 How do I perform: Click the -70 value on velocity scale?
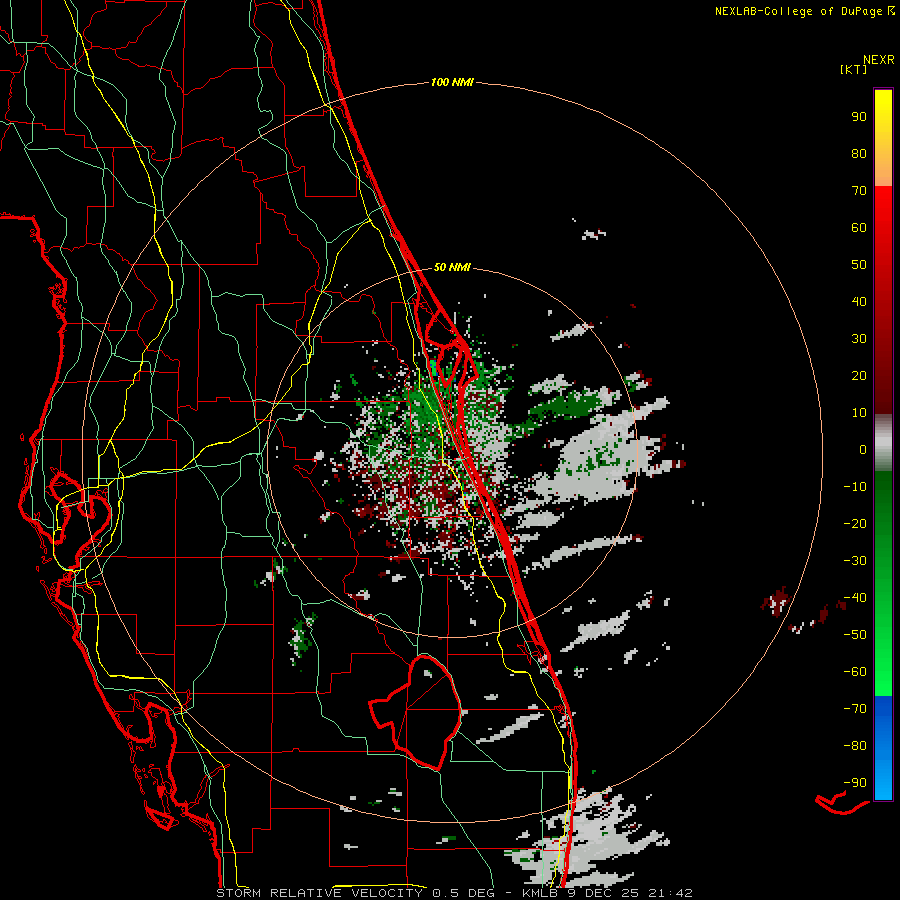click(855, 708)
